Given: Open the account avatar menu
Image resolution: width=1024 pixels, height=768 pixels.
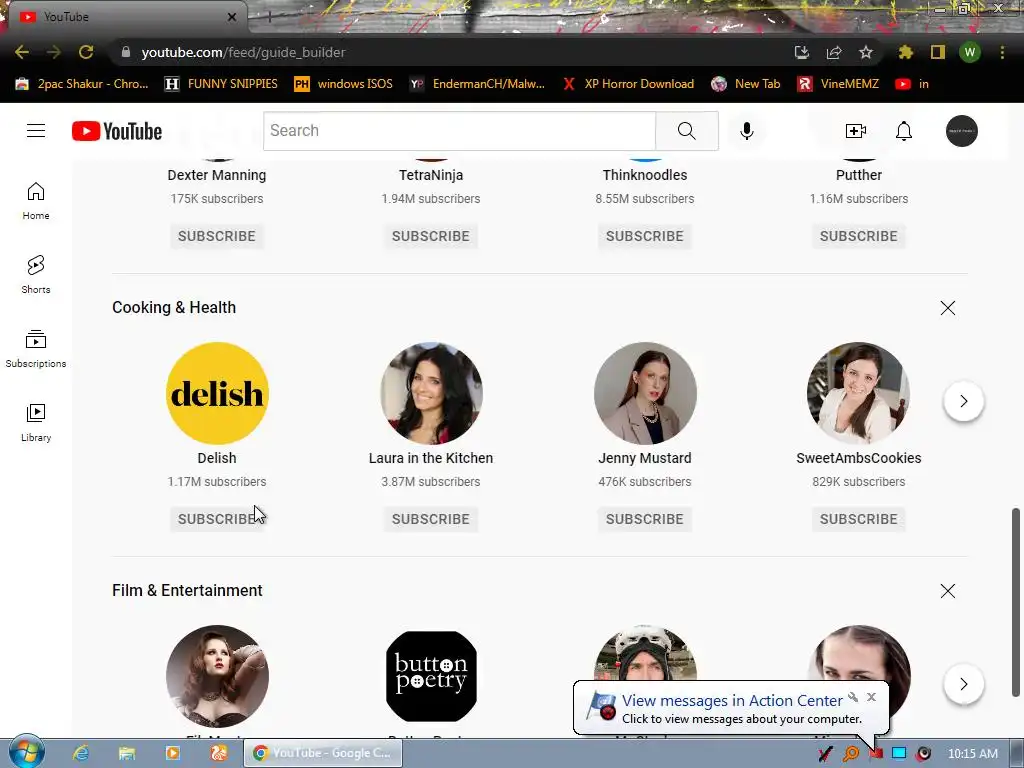Looking at the screenshot, I should [x=962, y=131].
